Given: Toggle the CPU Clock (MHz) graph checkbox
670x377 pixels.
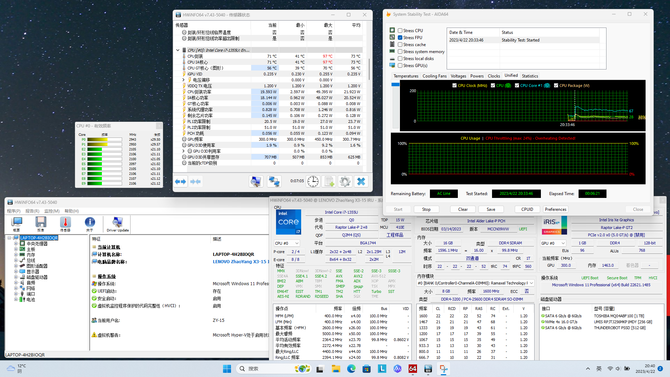Looking at the screenshot, I should click(x=454, y=85).
